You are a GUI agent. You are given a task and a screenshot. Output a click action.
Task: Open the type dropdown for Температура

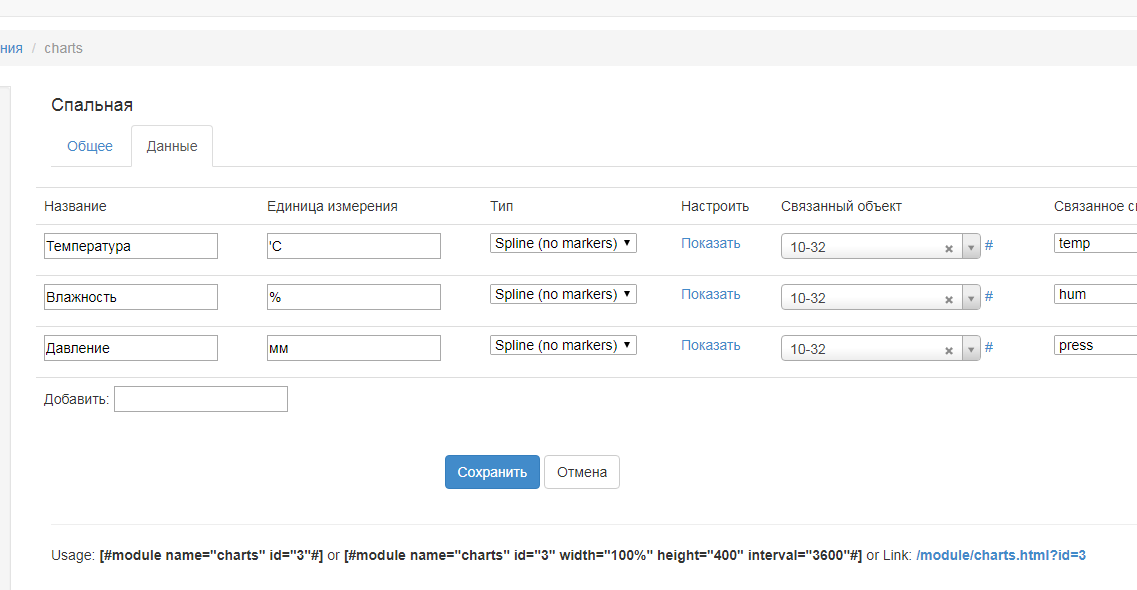pos(563,243)
